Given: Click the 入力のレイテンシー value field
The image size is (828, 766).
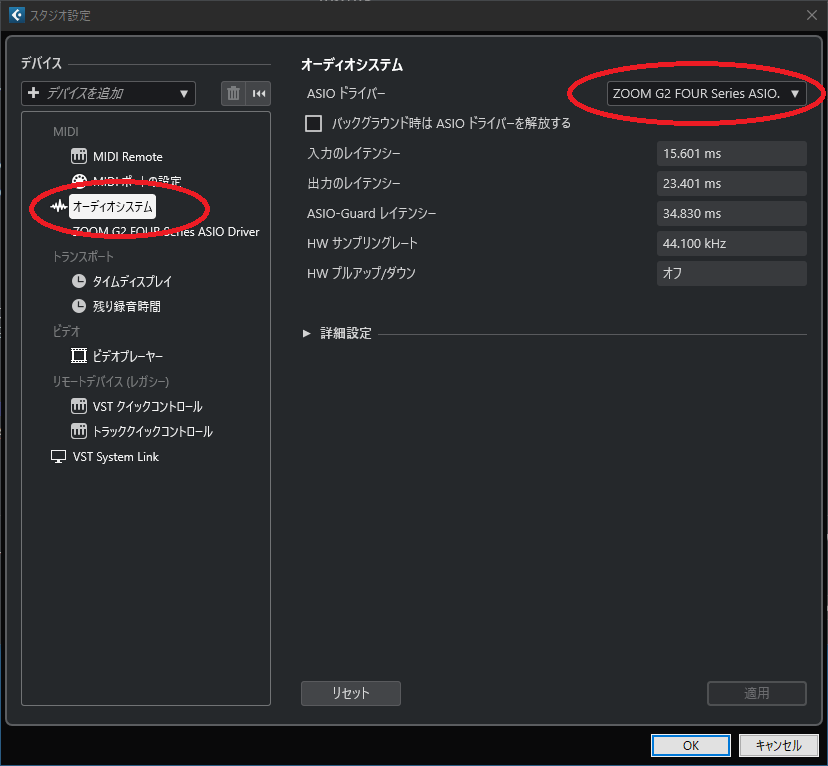Looking at the screenshot, I should click(731, 153).
